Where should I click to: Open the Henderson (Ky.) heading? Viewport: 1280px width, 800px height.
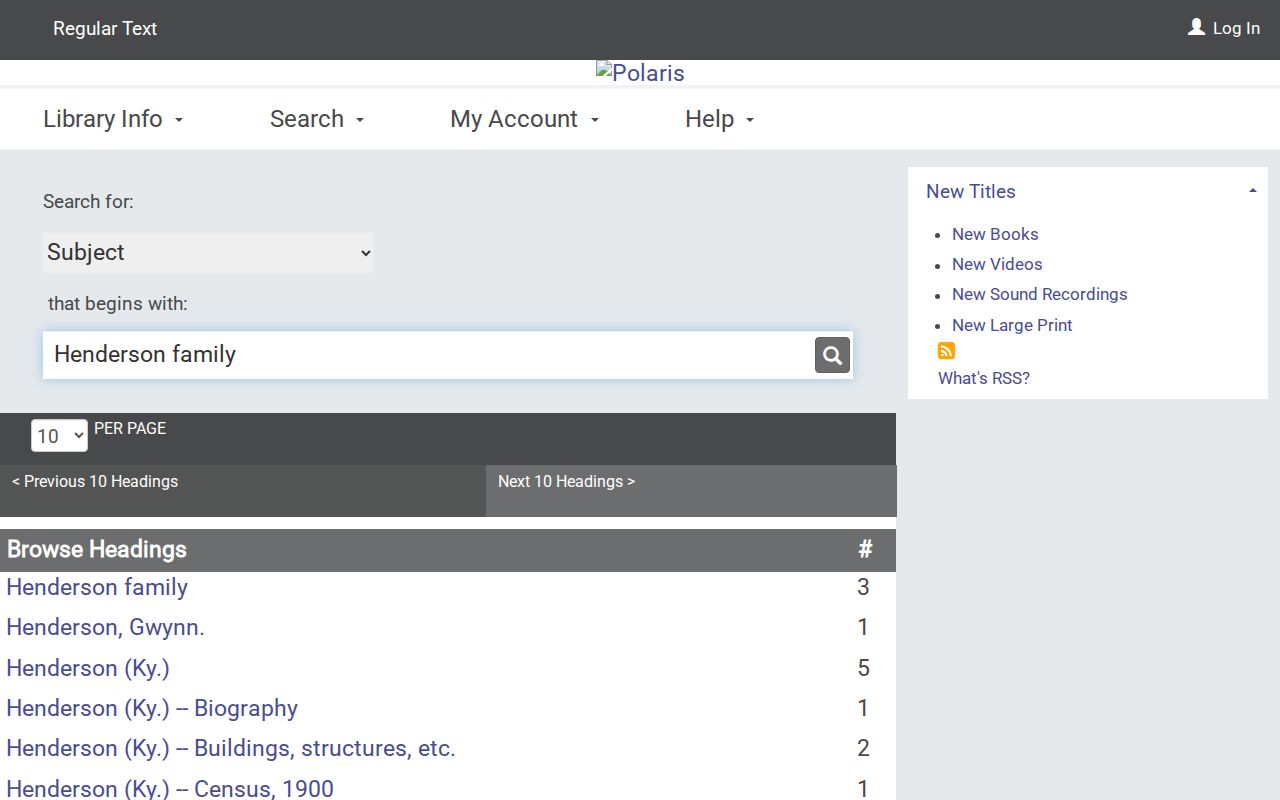tap(88, 668)
